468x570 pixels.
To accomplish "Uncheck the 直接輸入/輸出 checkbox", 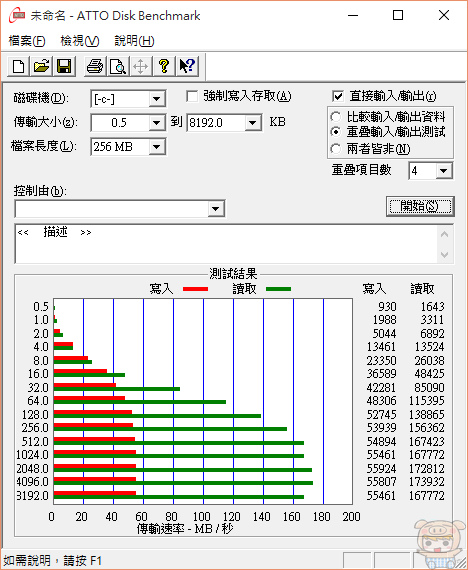I will [337, 96].
